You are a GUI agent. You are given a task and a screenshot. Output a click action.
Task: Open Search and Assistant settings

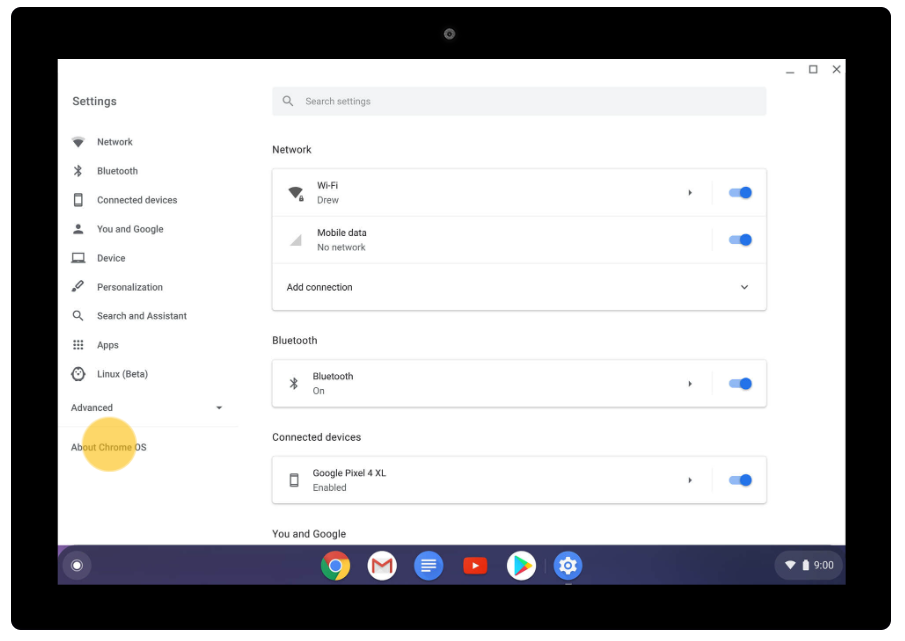pyautogui.click(x=78, y=315)
